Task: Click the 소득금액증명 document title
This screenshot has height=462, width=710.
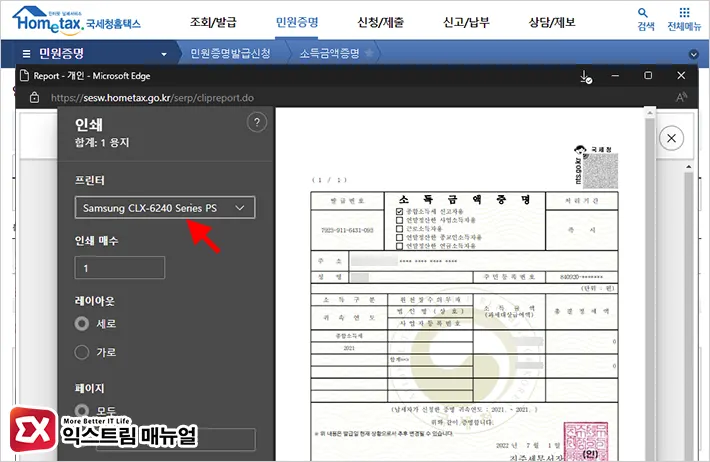Action: (x=465, y=199)
